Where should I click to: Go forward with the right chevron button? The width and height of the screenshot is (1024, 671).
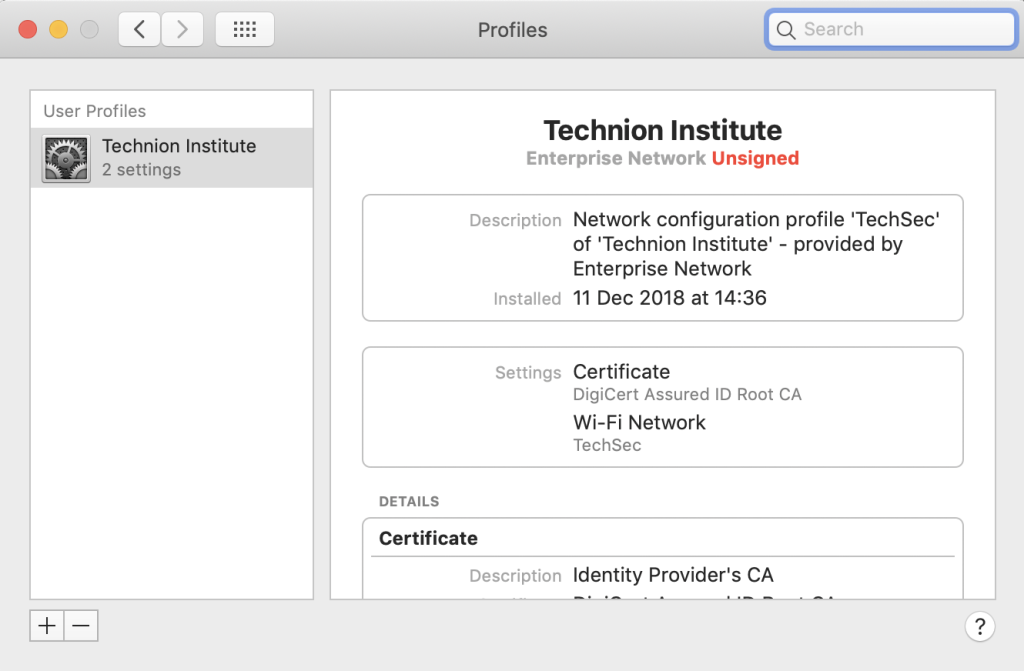182,29
